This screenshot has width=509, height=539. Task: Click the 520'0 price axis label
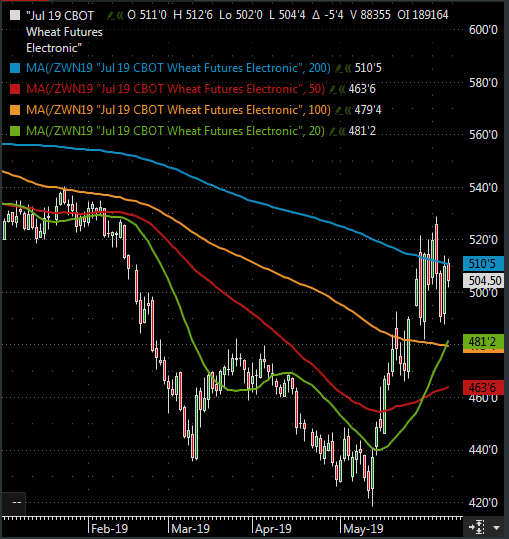483,240
